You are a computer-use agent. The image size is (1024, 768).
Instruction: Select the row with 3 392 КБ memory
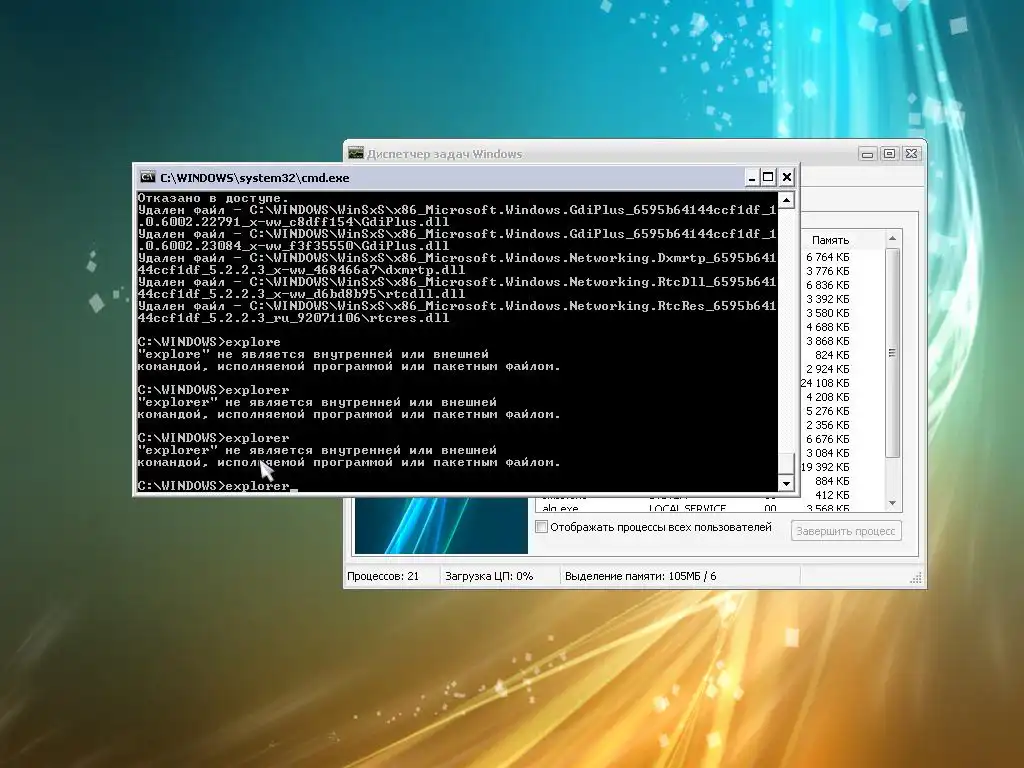coord(827,299)
